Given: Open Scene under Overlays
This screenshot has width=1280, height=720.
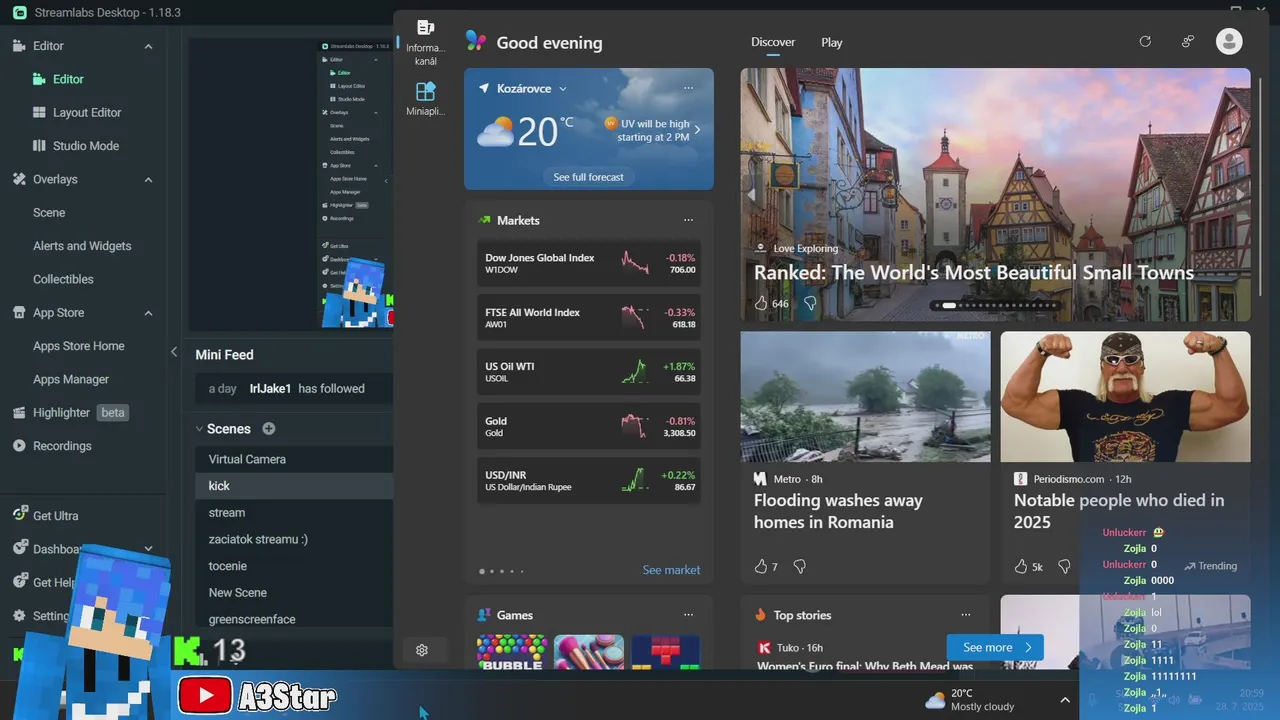Looking at the screenshot, I should click(x=49, y=213).
